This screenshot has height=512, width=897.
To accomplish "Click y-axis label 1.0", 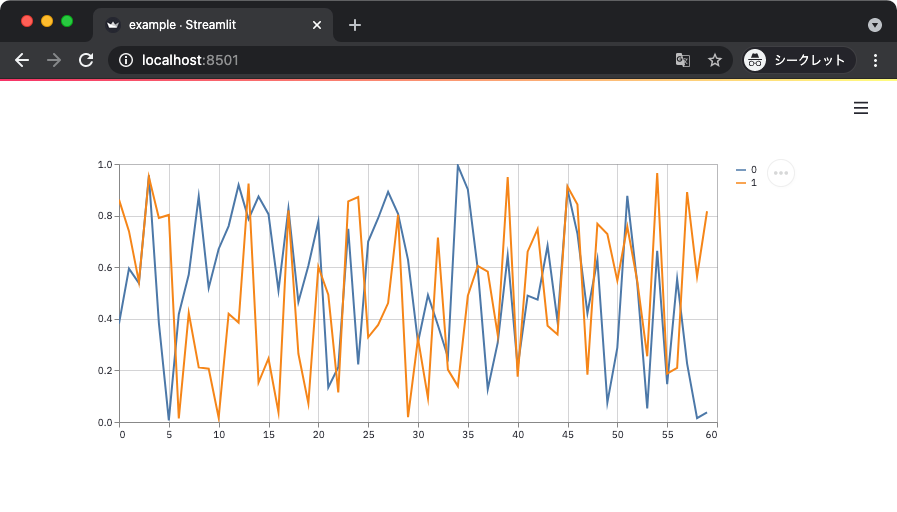I will (105, 165).
